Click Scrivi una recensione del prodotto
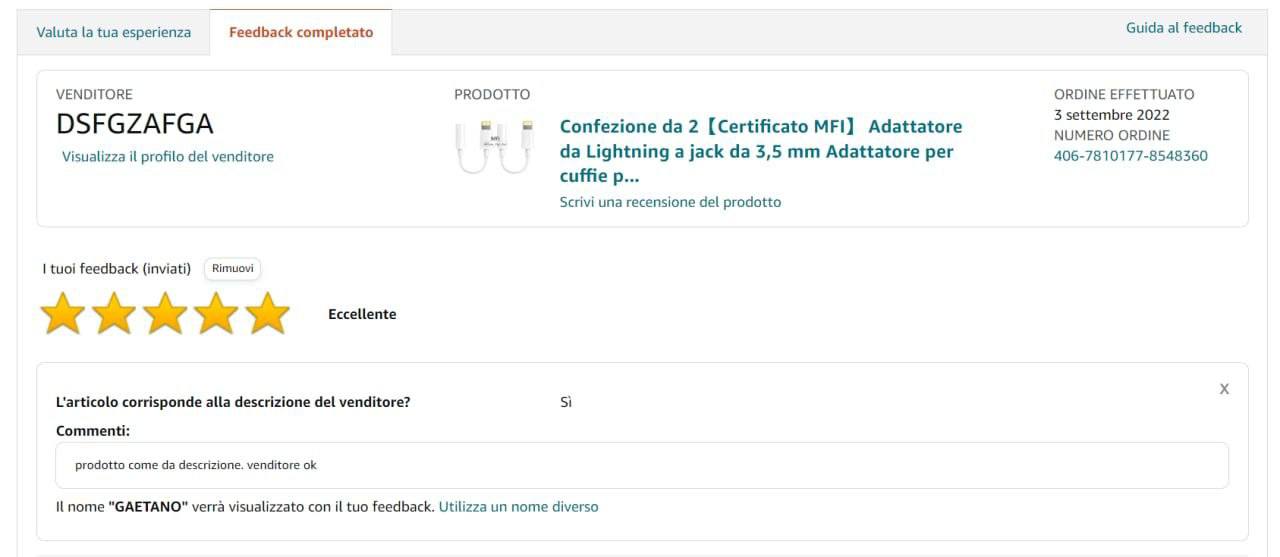This screenshot has width=1280, height=557. coord(670,202)
